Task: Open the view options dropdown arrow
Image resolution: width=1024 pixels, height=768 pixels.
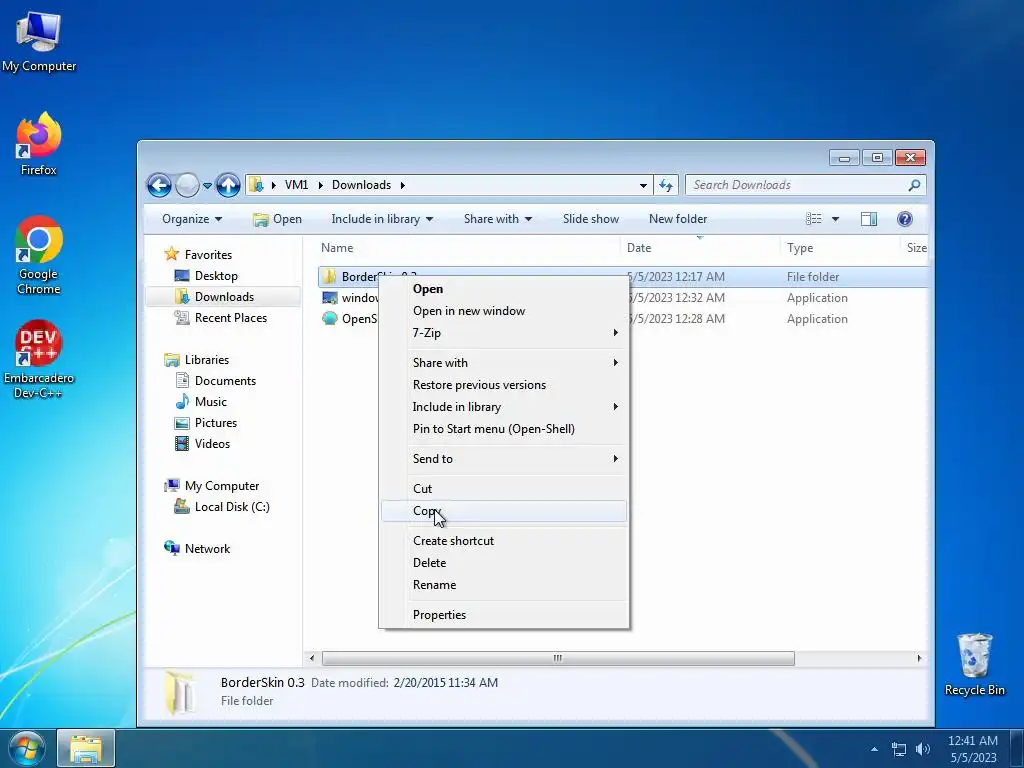Action: click(835, 219)
